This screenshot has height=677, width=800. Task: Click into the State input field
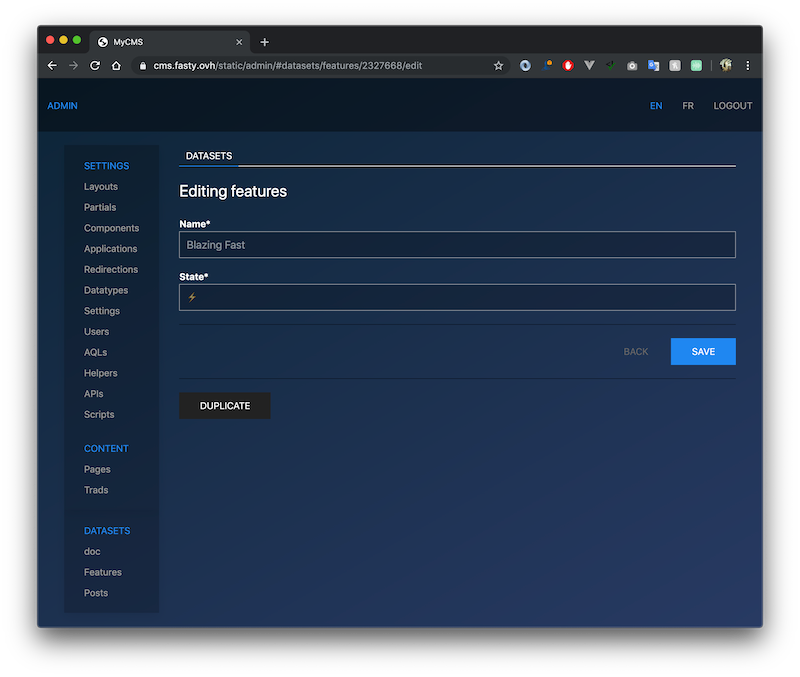tap(457, 297)
